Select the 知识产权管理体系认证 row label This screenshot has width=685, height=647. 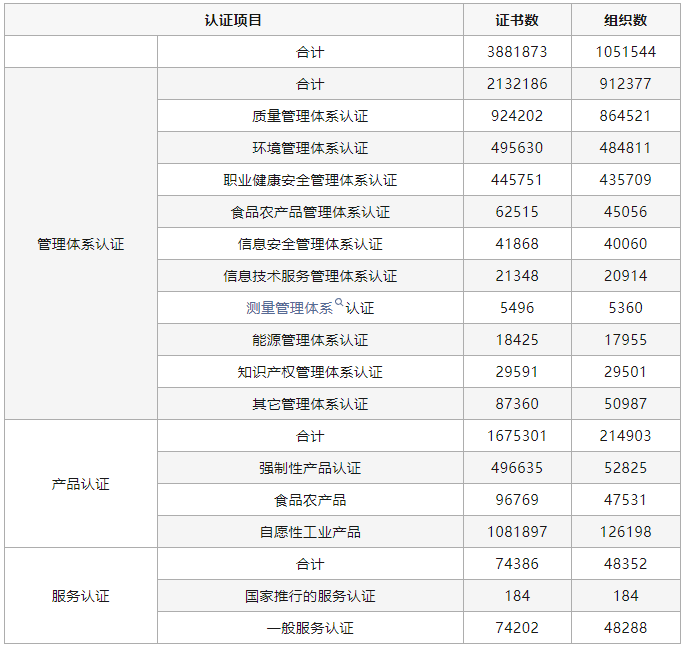coord(310,372)
